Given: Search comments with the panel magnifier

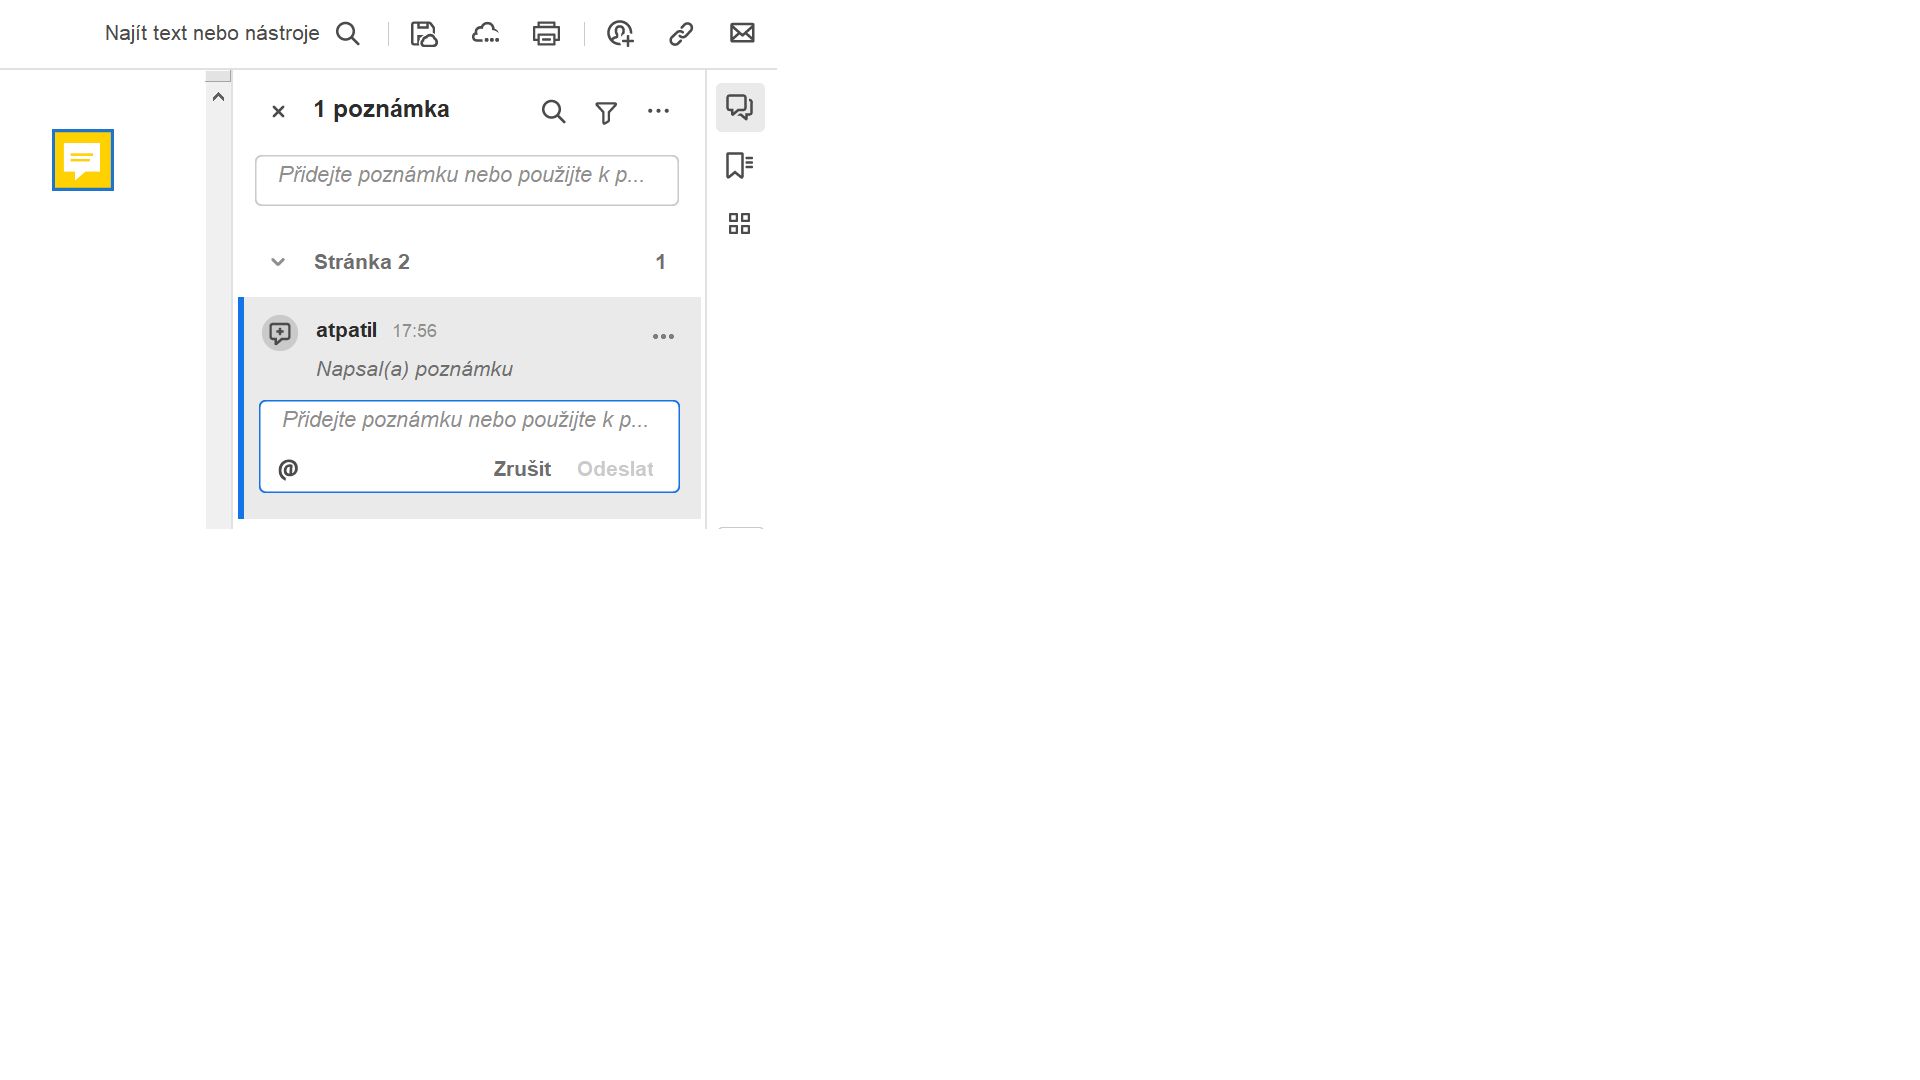Looking at the screenshot, I should [x=553, y=112].
